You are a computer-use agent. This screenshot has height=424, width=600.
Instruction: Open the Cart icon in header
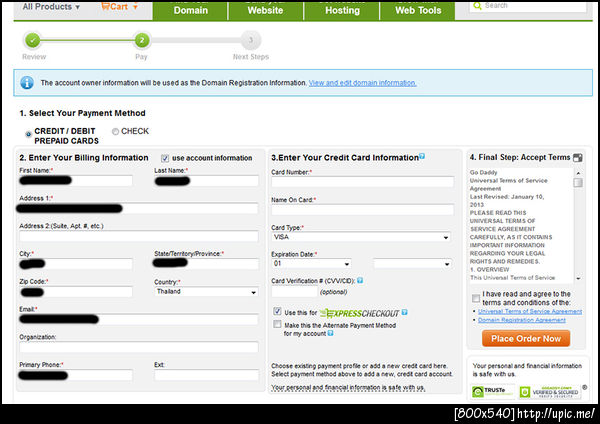coord(106,7)
